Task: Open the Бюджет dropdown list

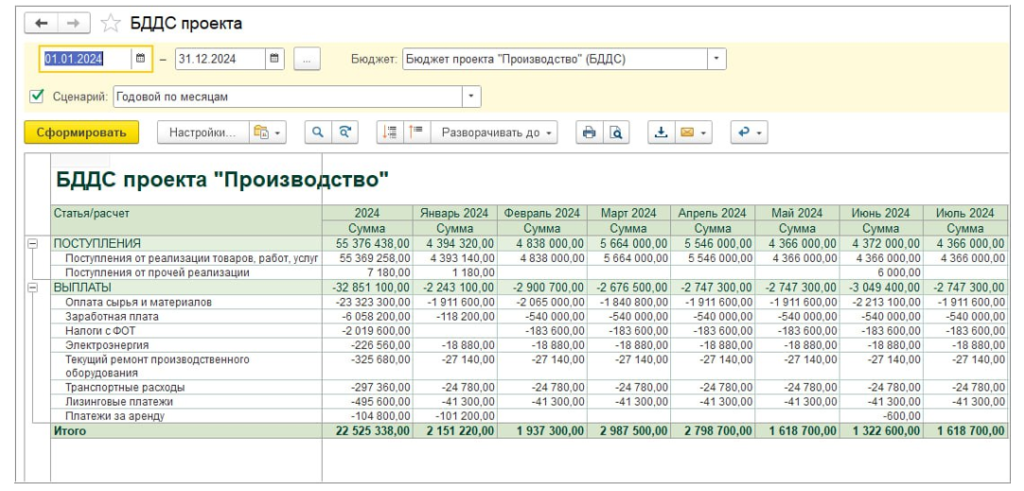Action: 717,59
